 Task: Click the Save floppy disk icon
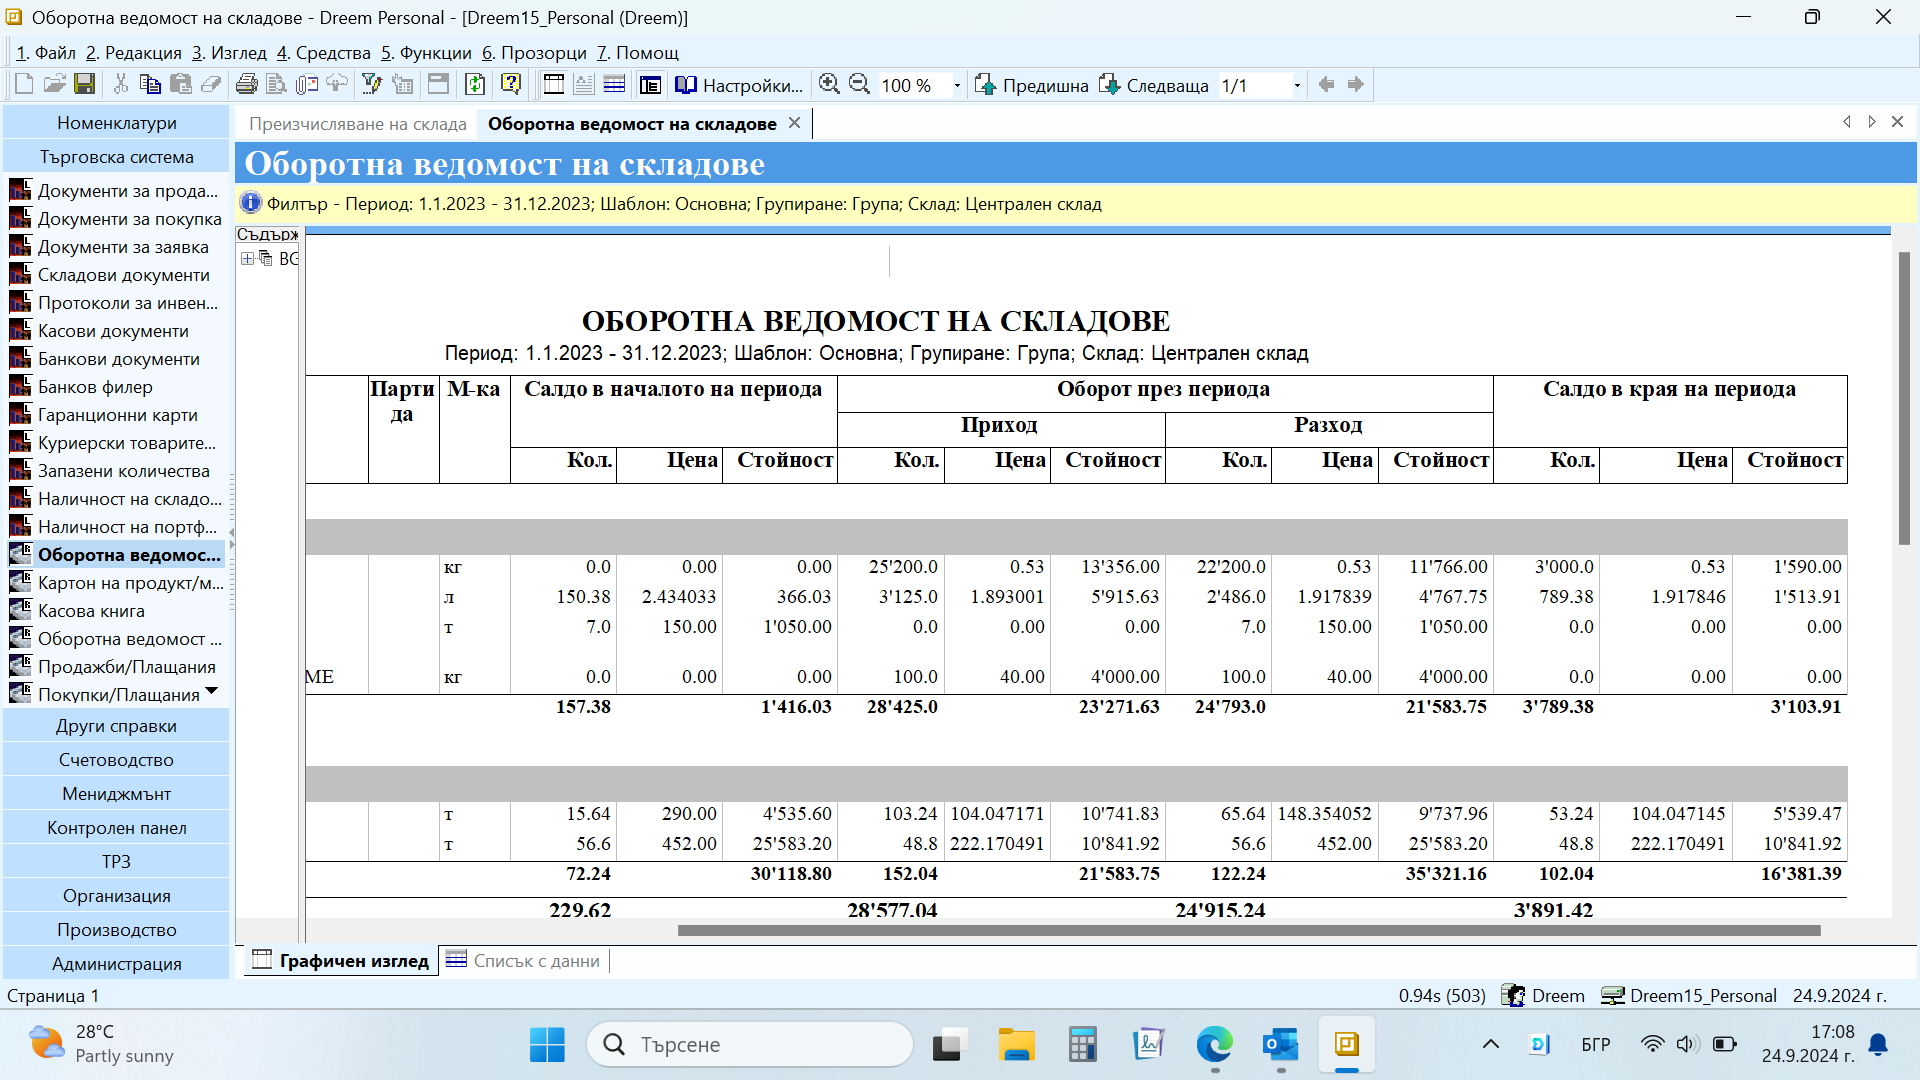(x=85, y=85)
